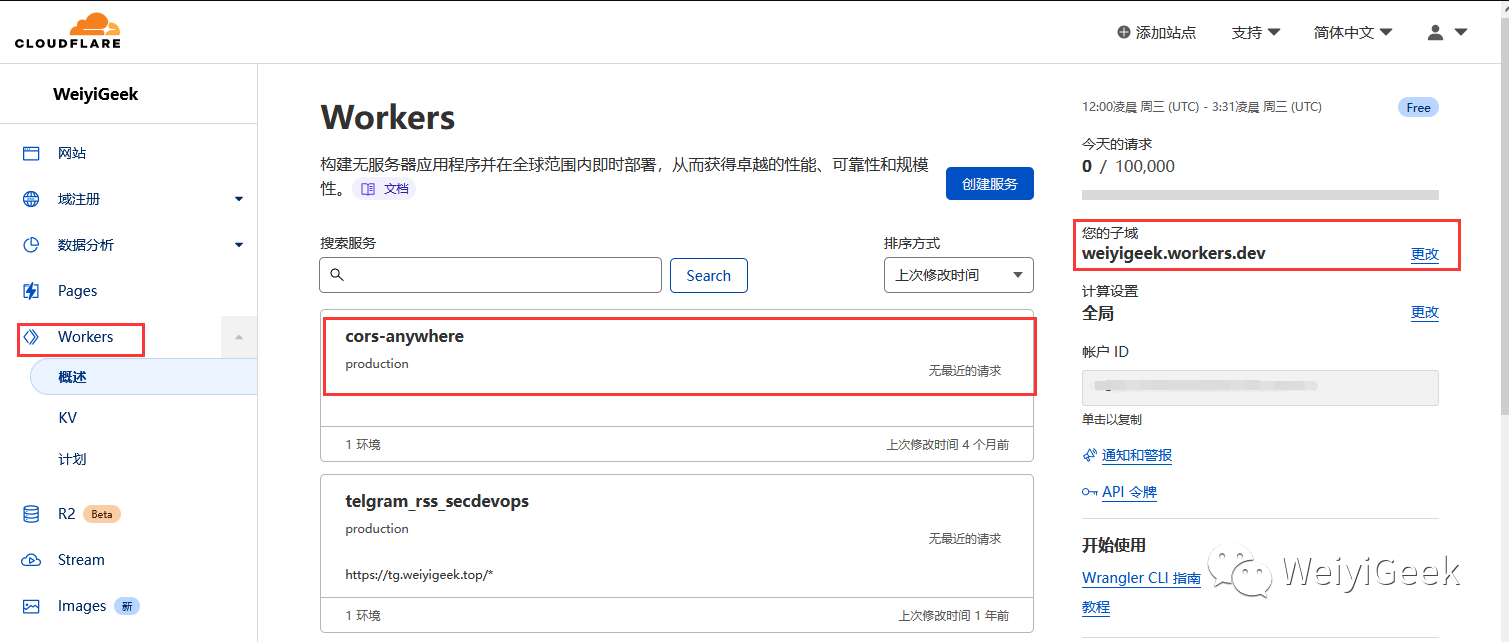Click the R2 Beta badge

pos(102,514)
